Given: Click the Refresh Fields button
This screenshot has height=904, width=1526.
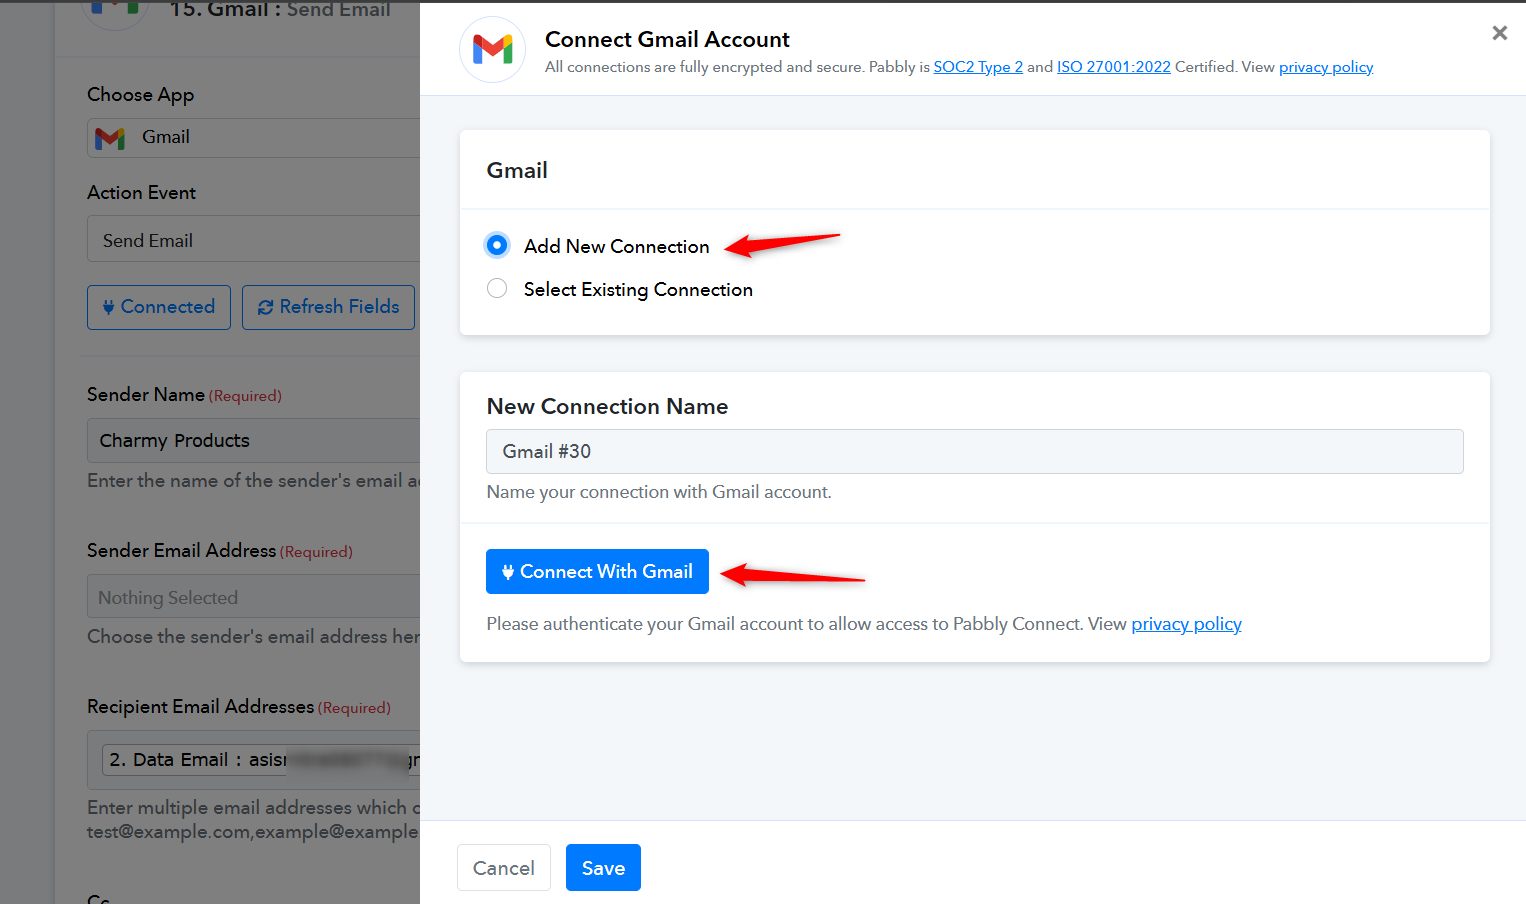Looking at the screenshot, I should pyautogui.click(x=328, y=307).
